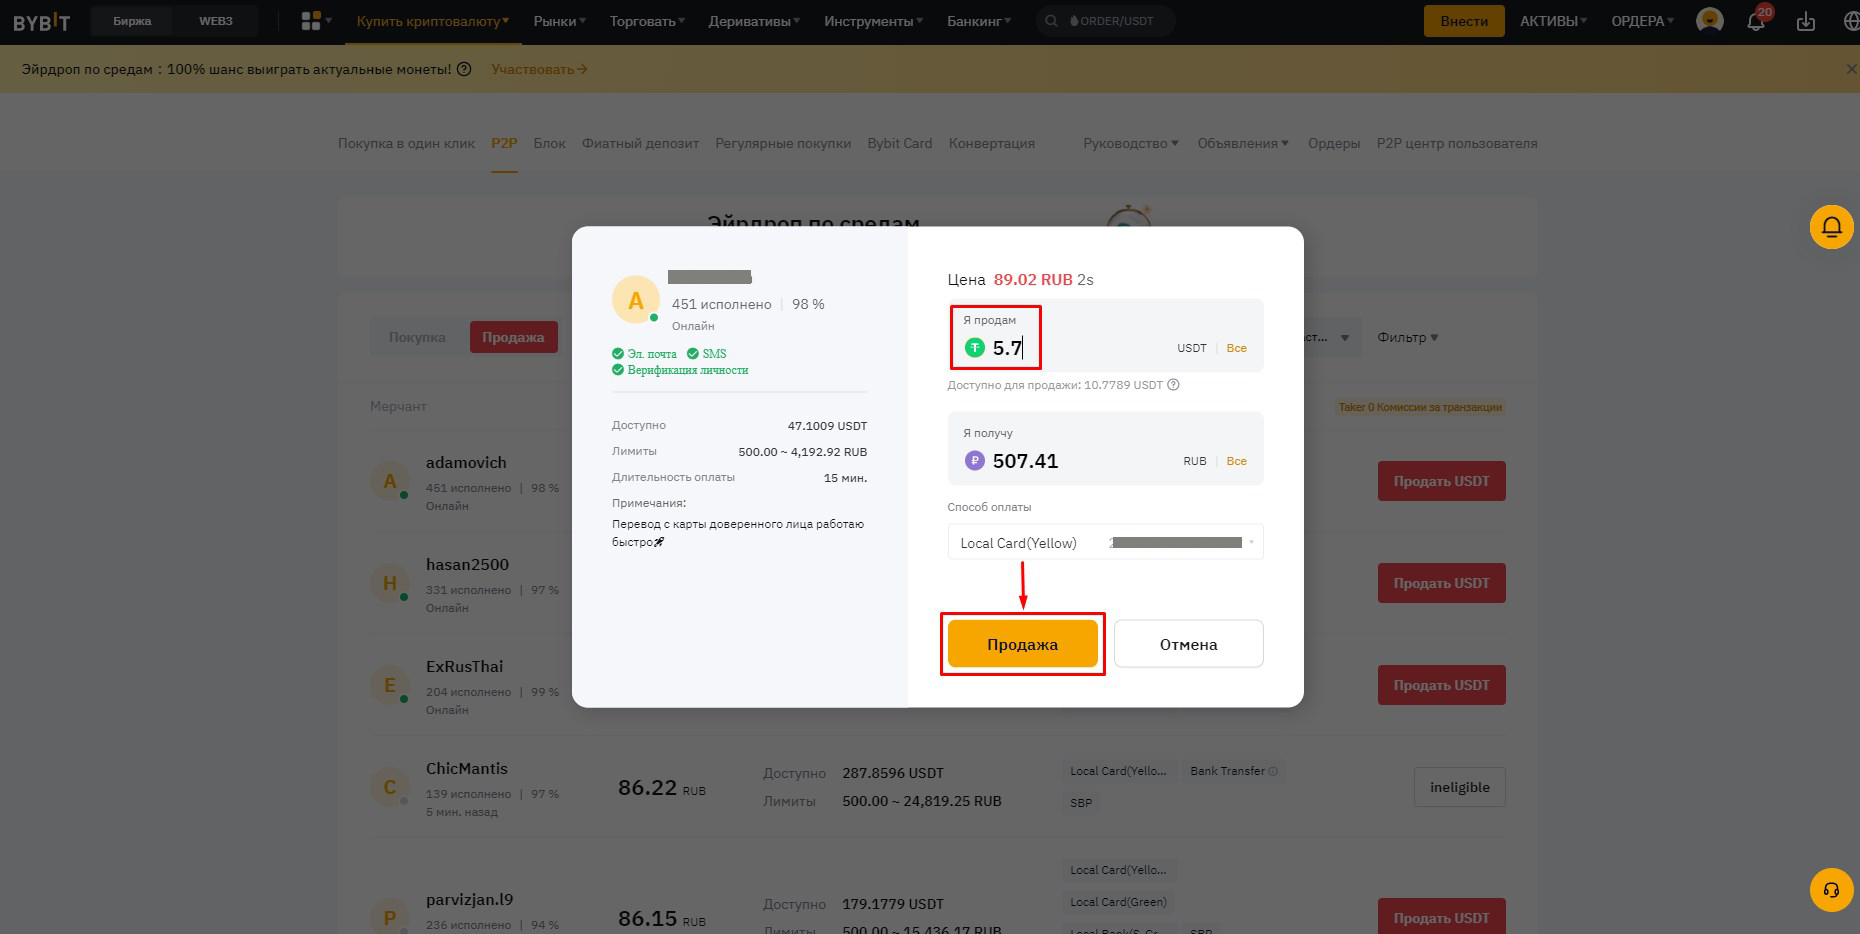Click ORDER/USDT search field
Image resolution: width=1860 pixels, height=934 pixels.
1105,20
